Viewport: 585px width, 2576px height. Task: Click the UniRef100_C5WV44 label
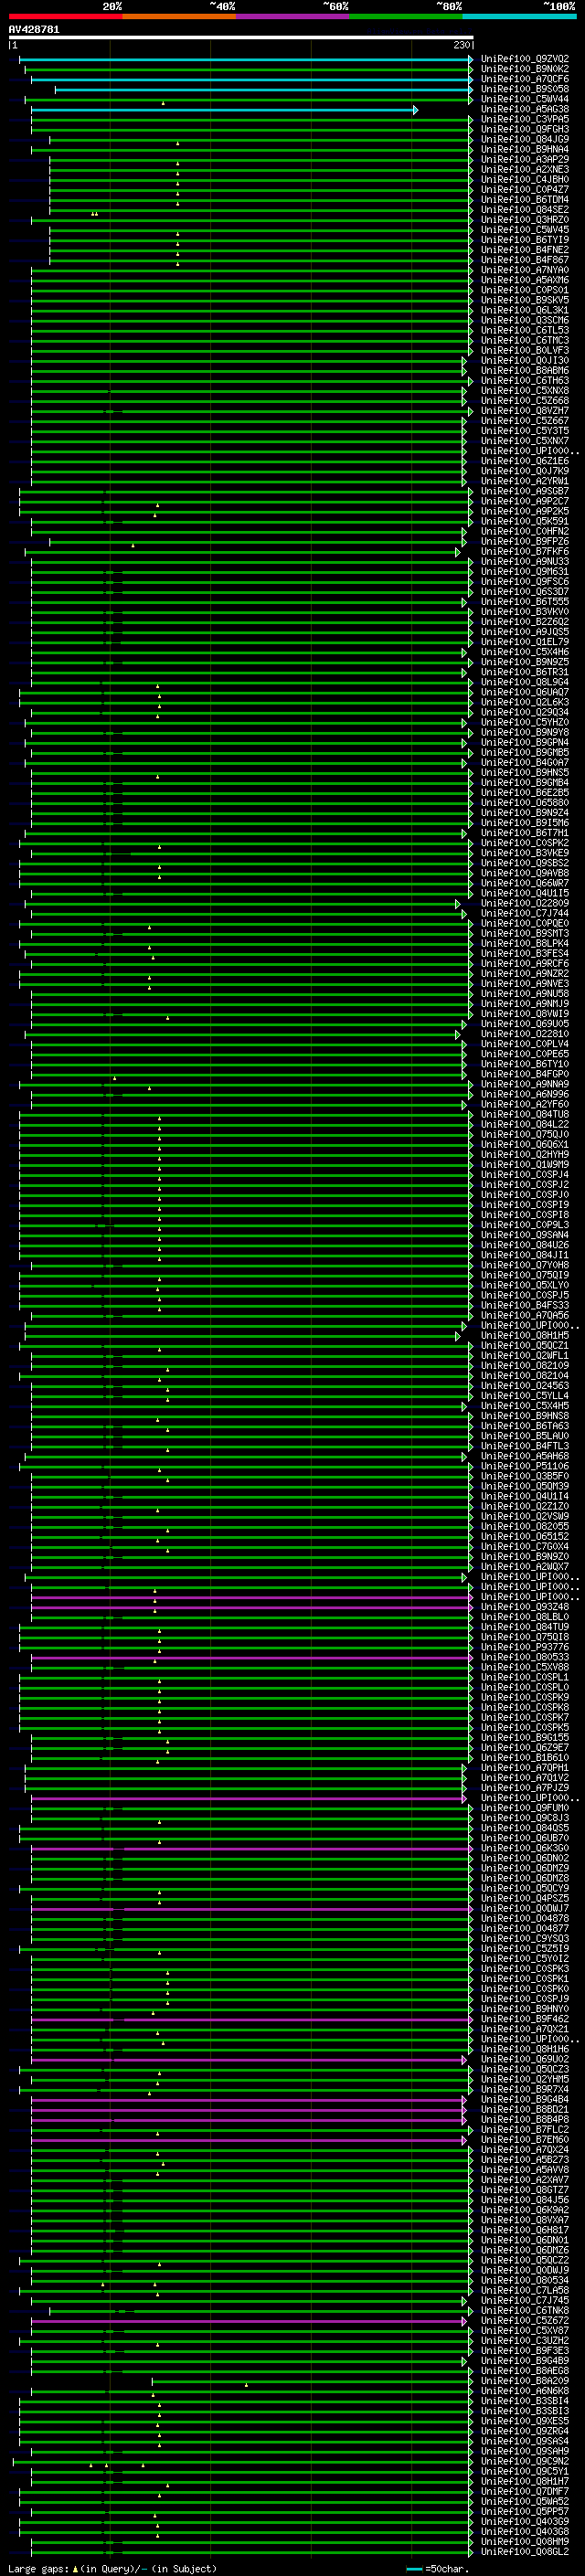525,99
